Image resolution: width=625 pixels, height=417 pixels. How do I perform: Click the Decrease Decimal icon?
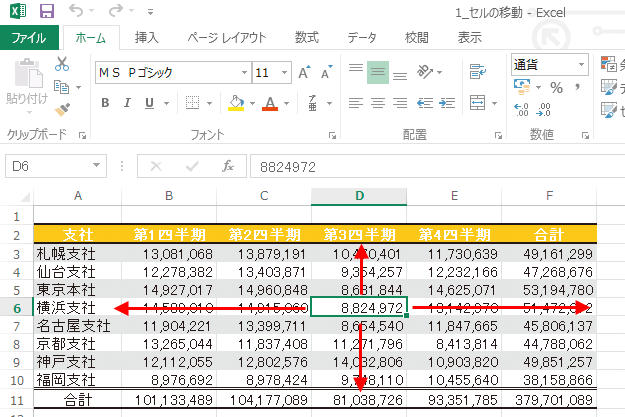543,109
